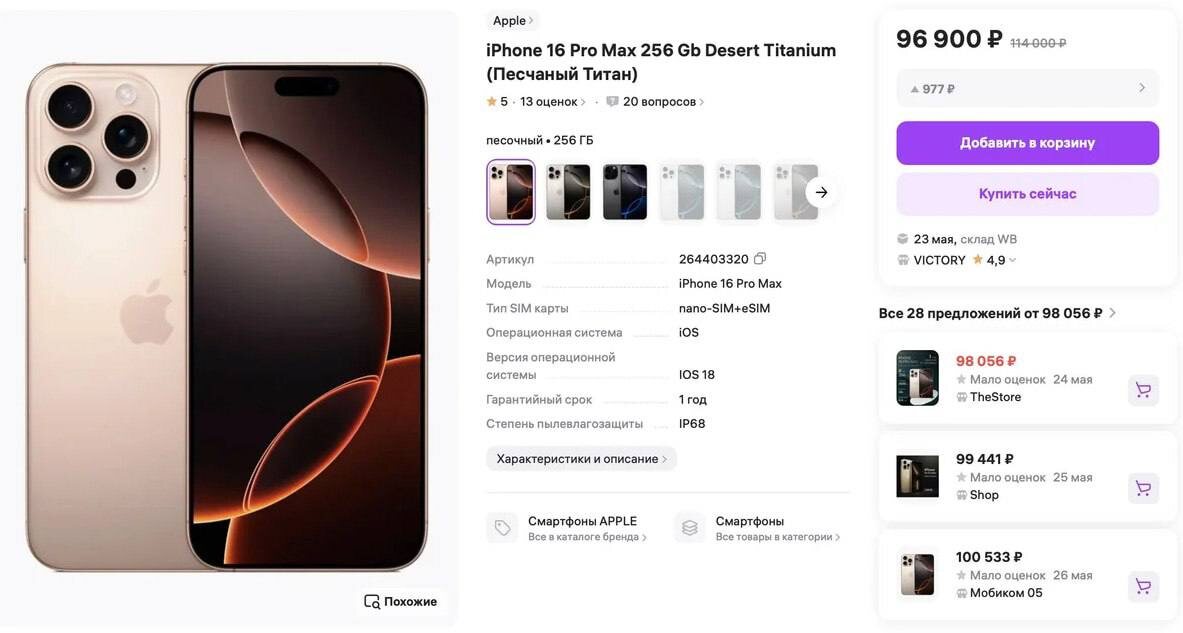The image size is (1183, 633).
Task: Select the natural titanium color variant
Action: (x=568, y=192)
